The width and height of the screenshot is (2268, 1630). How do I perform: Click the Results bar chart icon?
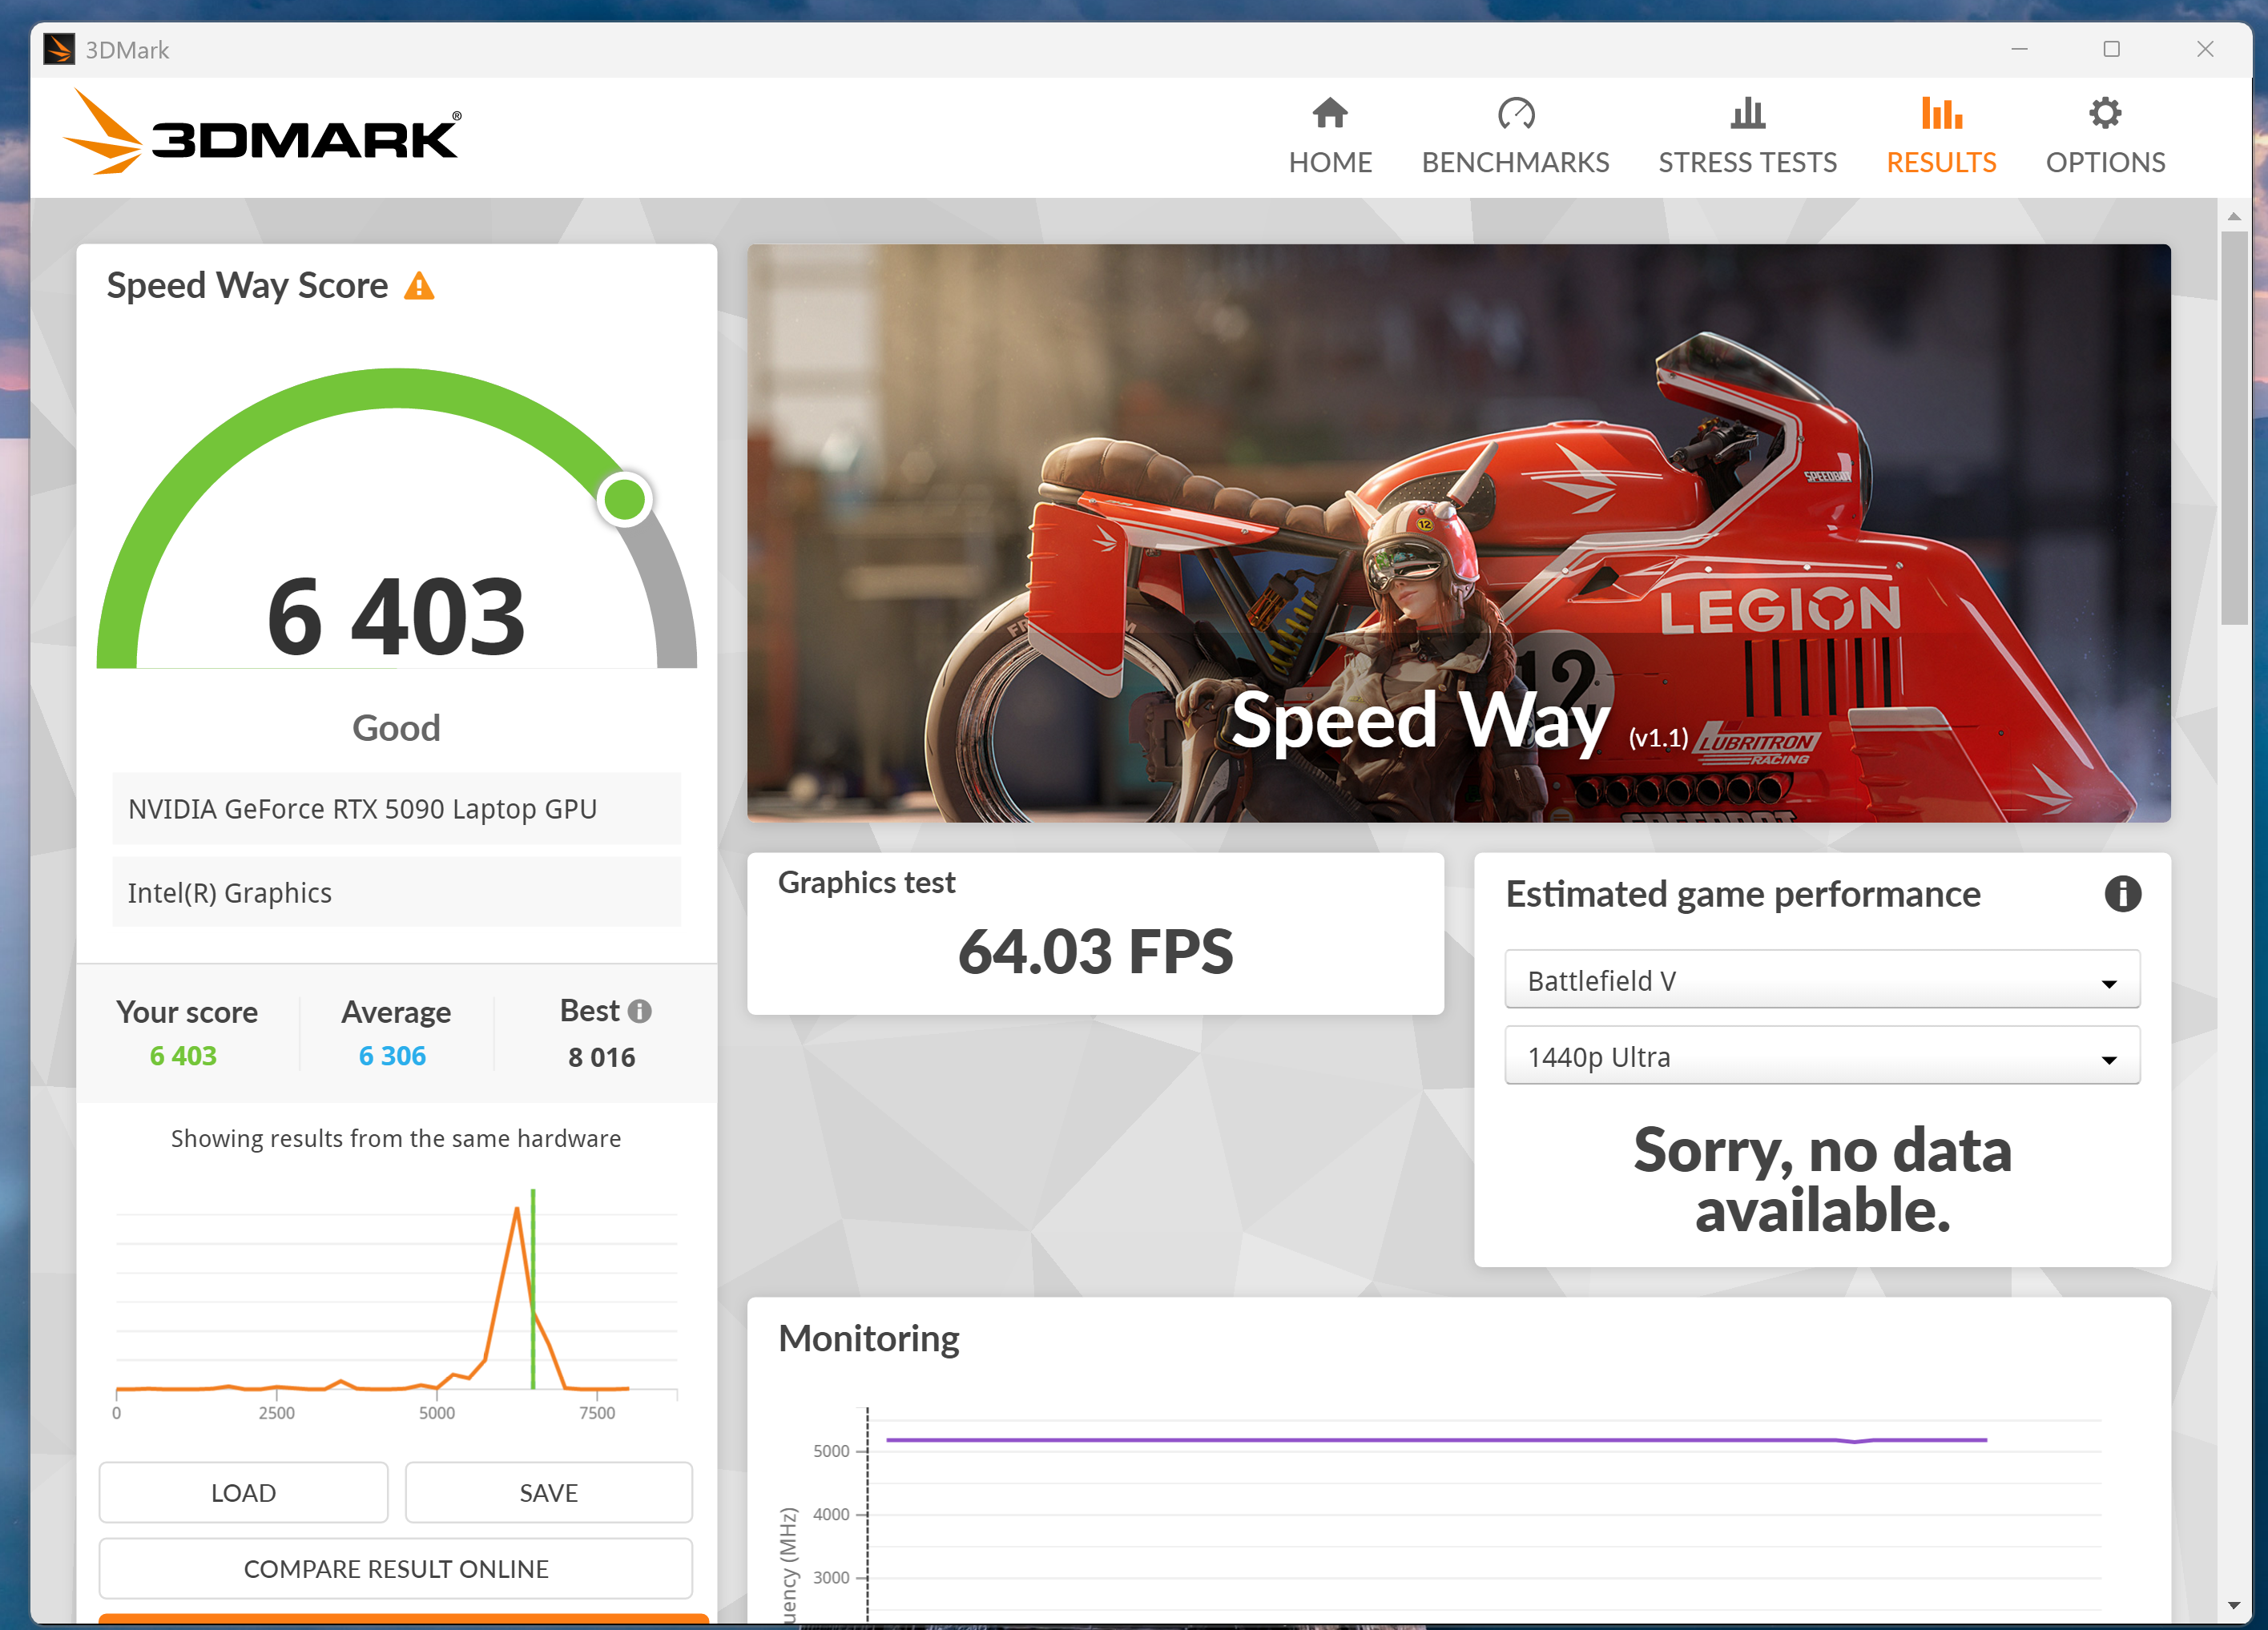click(1941, 113)
